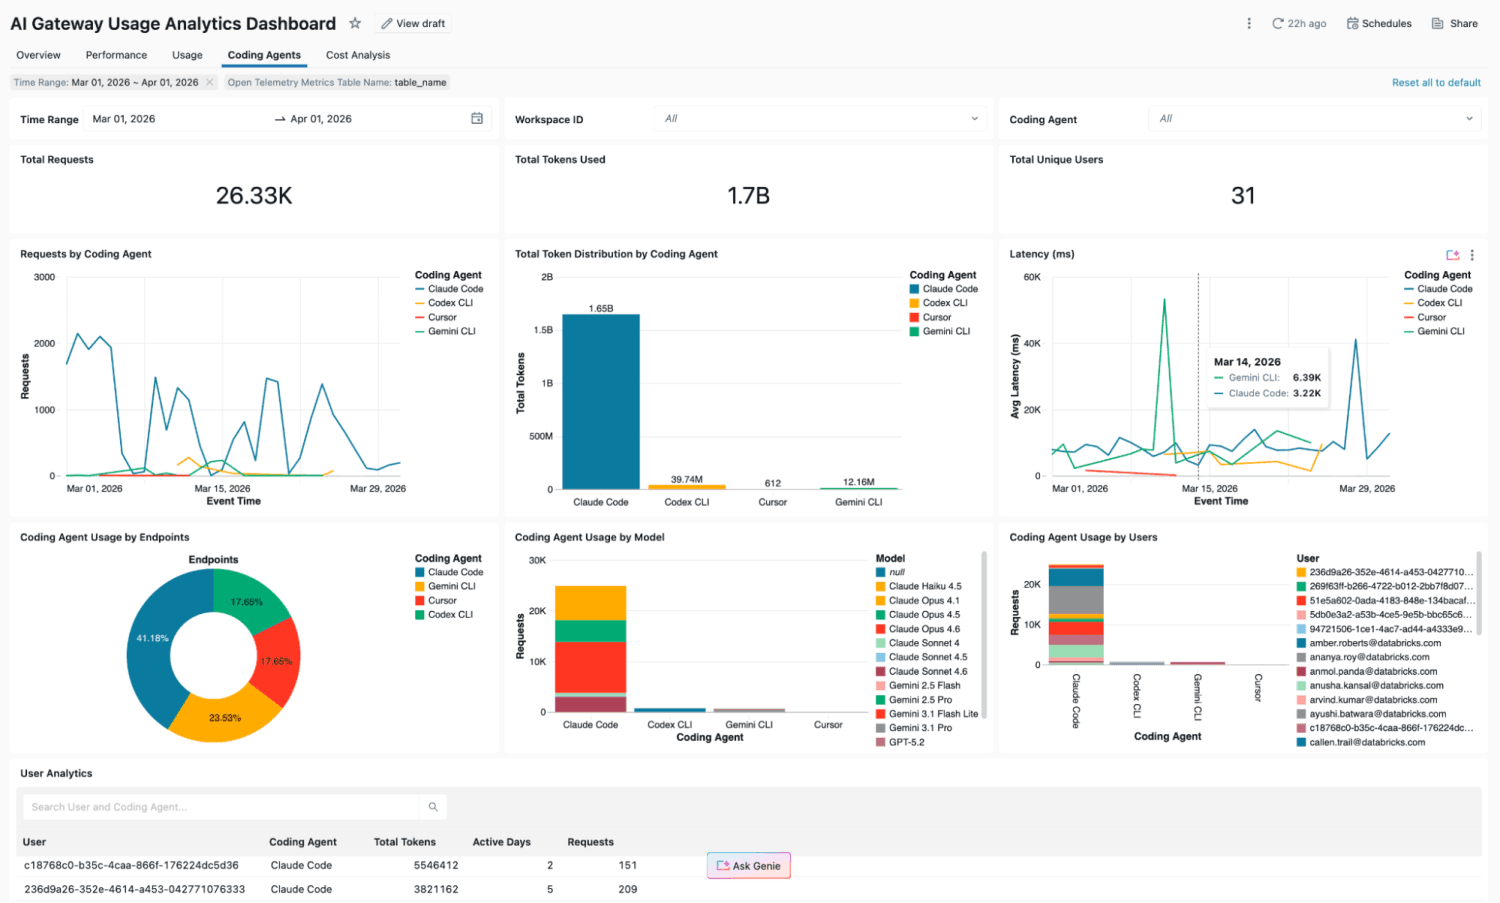This screenshot has width=1500, height=903.
Task: Click the Search User and Coding Agent field
Action: coord(220,807)
